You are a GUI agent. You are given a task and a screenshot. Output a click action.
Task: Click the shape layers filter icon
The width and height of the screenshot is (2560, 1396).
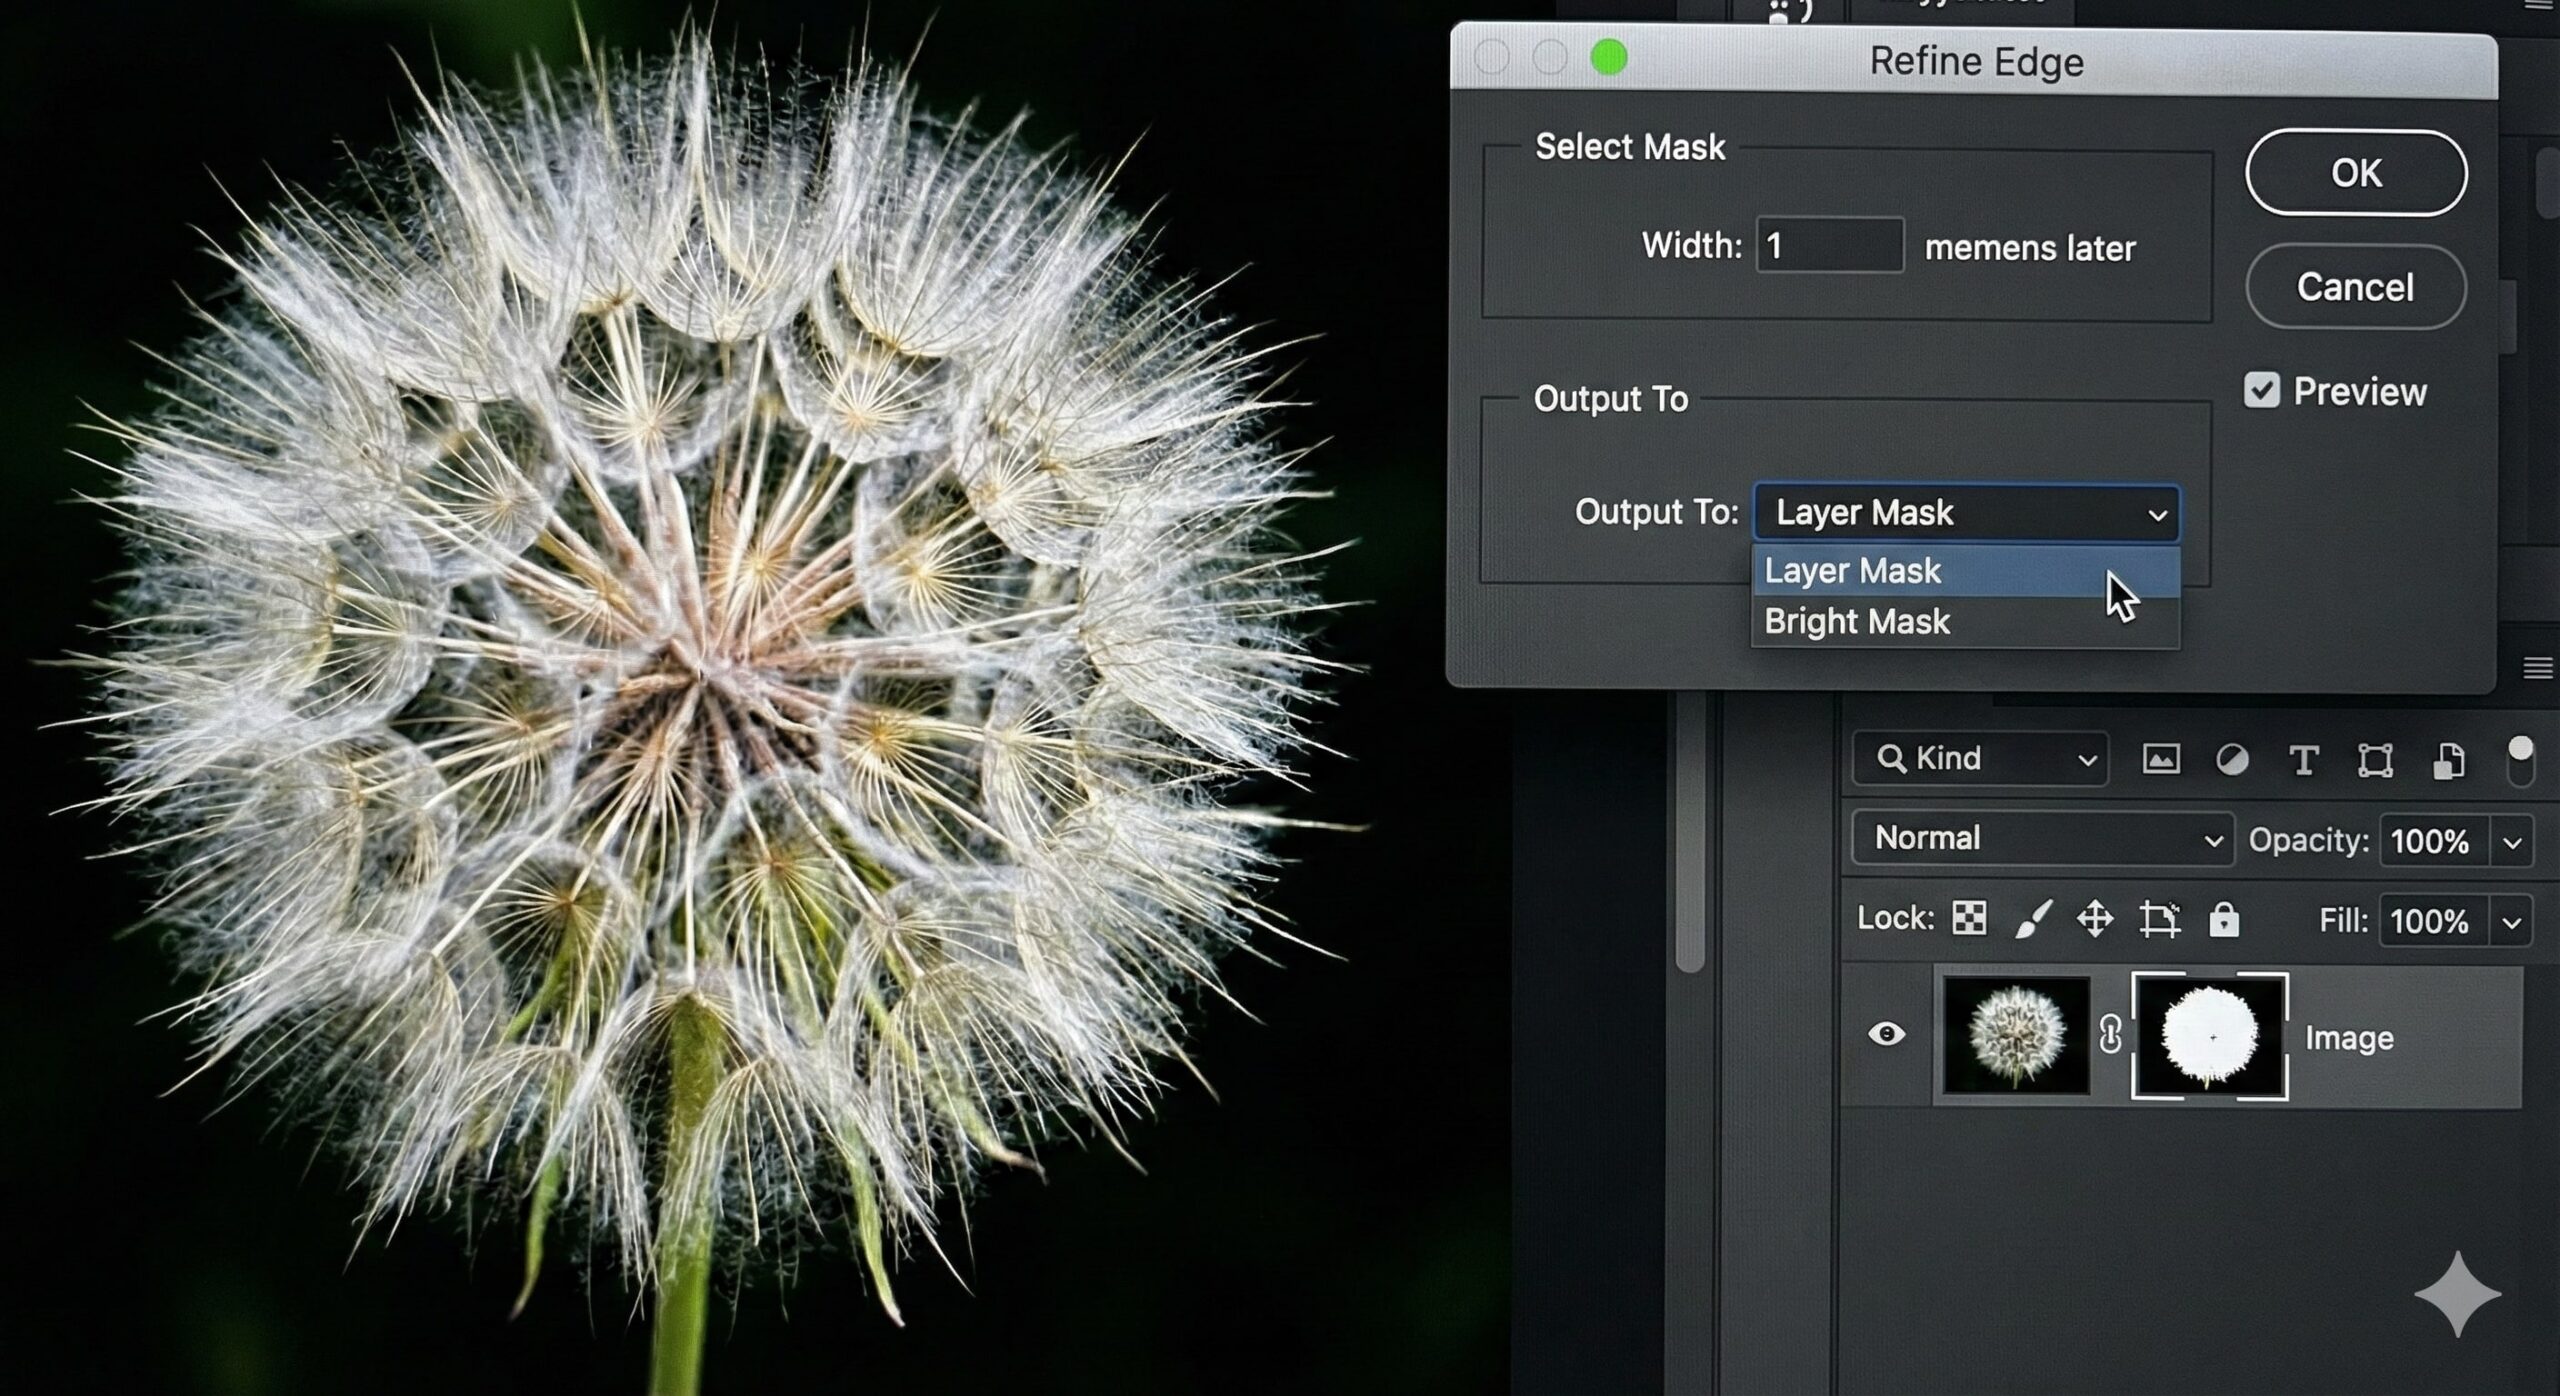point(2375,758)
